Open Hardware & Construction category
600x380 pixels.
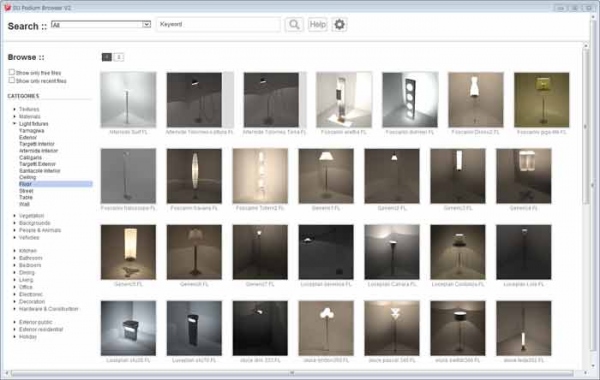[49, 309]
